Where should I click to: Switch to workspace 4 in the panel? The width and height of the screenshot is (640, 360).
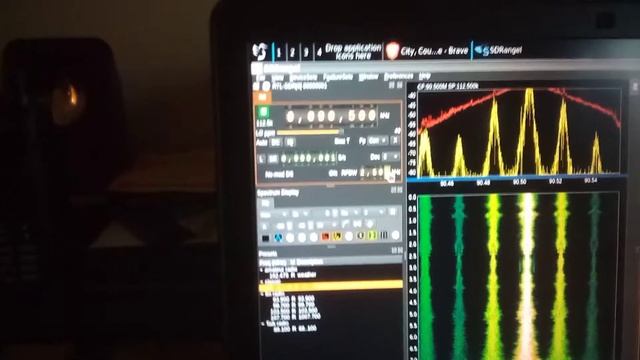click(x=319, y=52)
